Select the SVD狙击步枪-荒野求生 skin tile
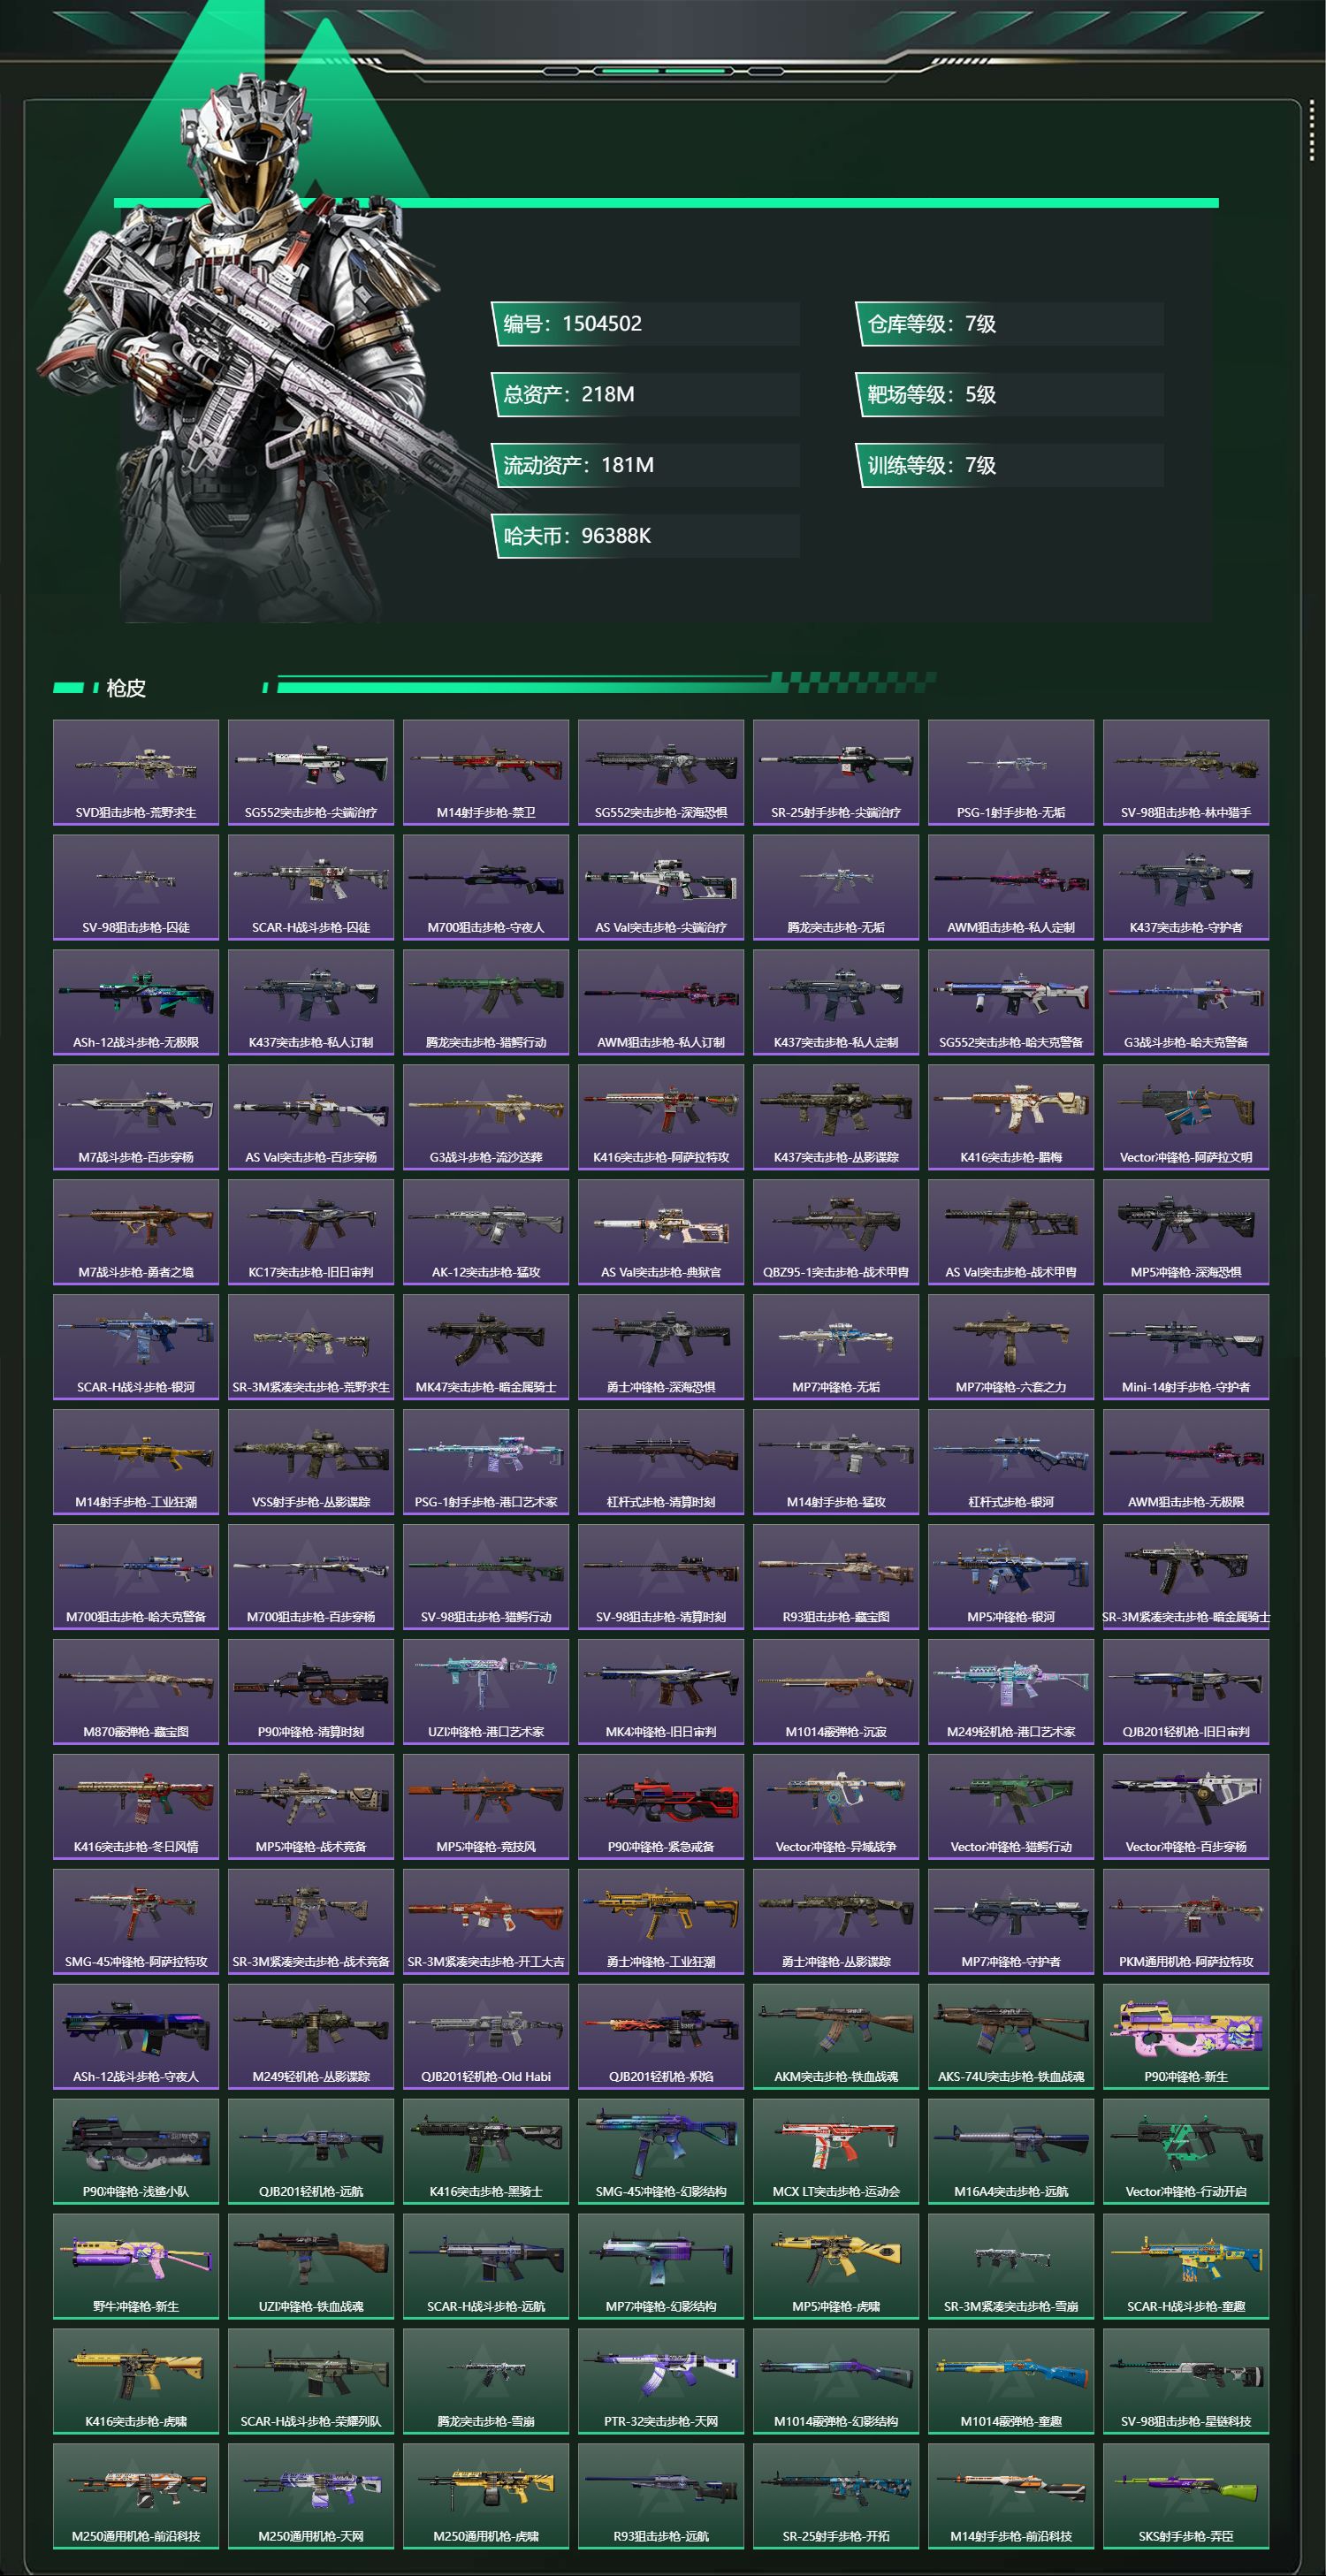This screenshot has width=1326, height=2576. point(136,772)
